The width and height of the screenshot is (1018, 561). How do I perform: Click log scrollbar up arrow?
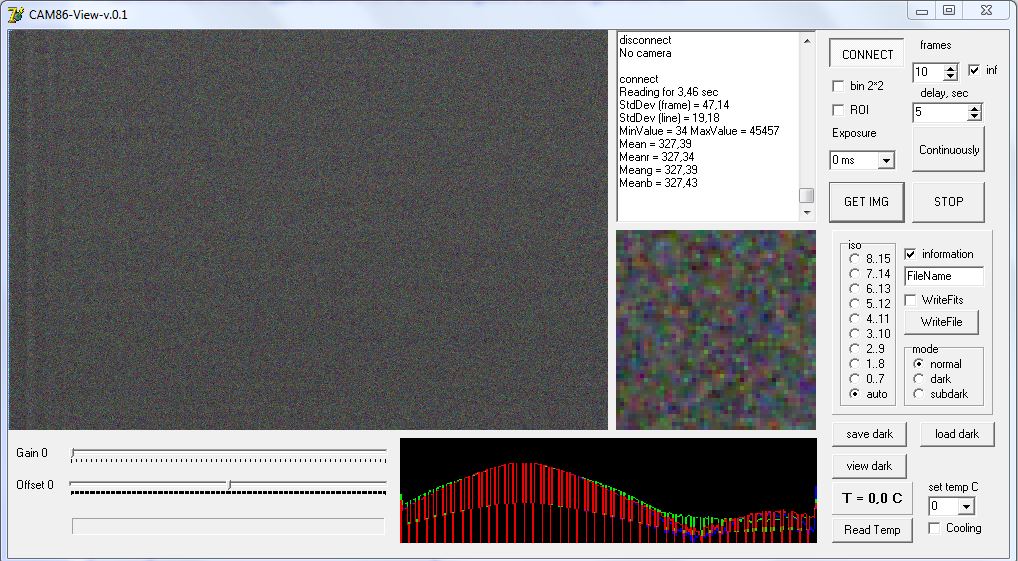806,40
